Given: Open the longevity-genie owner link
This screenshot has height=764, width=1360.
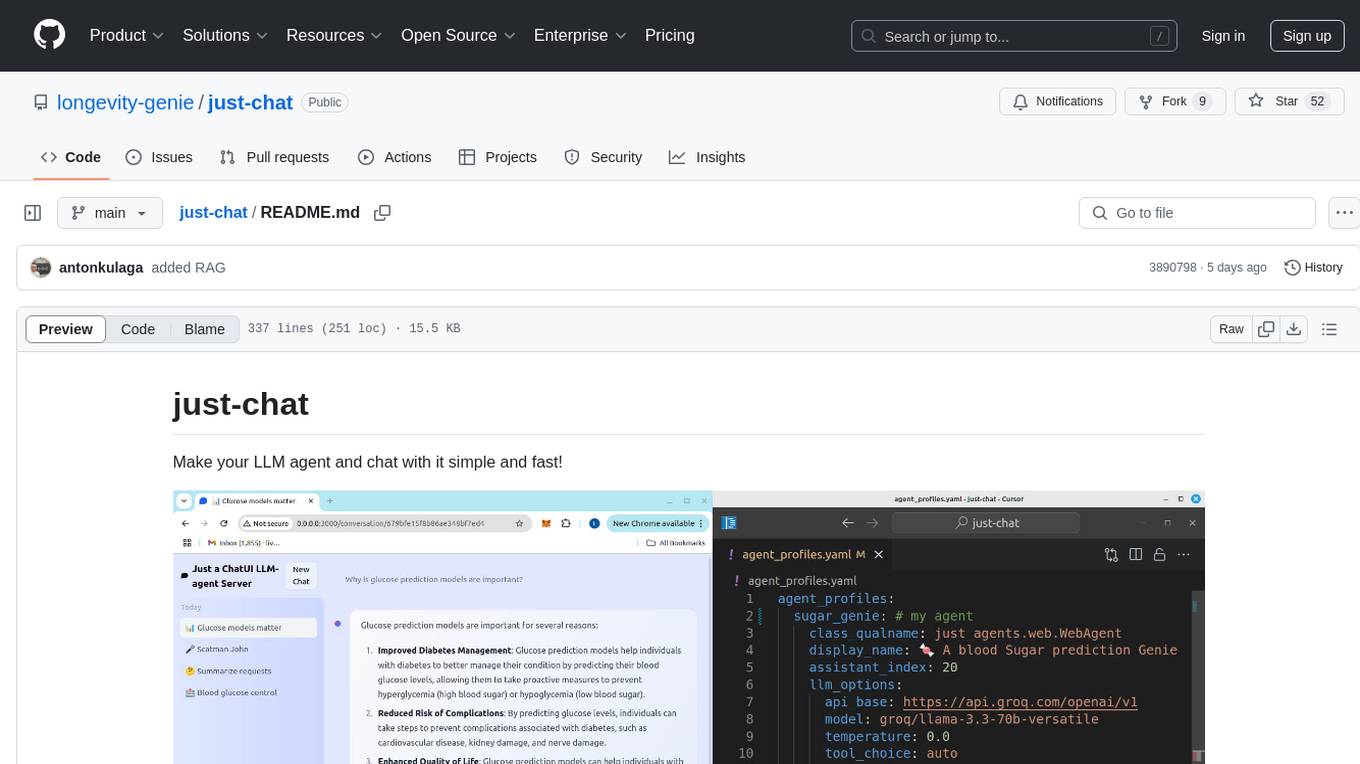Looking at the screenshot, I should point(126,102).
